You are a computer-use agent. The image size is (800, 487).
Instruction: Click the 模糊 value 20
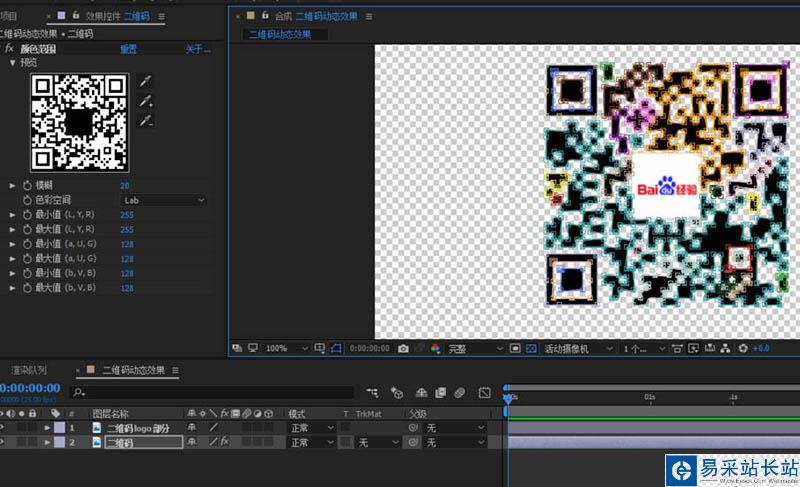click(124, 186)
